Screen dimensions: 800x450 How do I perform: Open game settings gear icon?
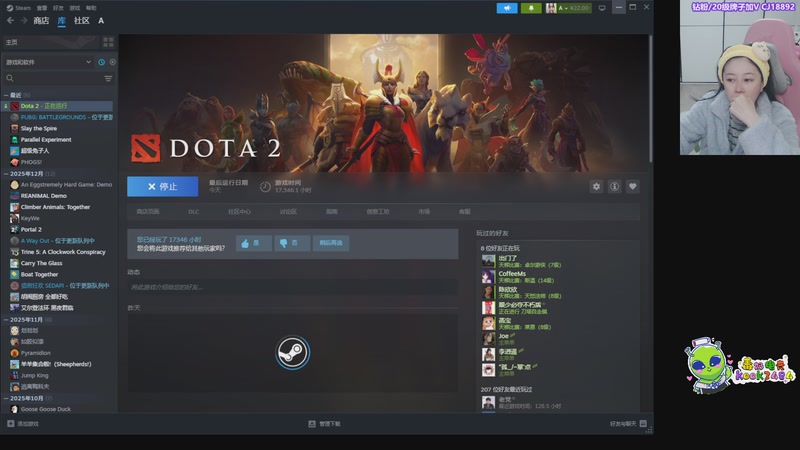pos(597,186)
